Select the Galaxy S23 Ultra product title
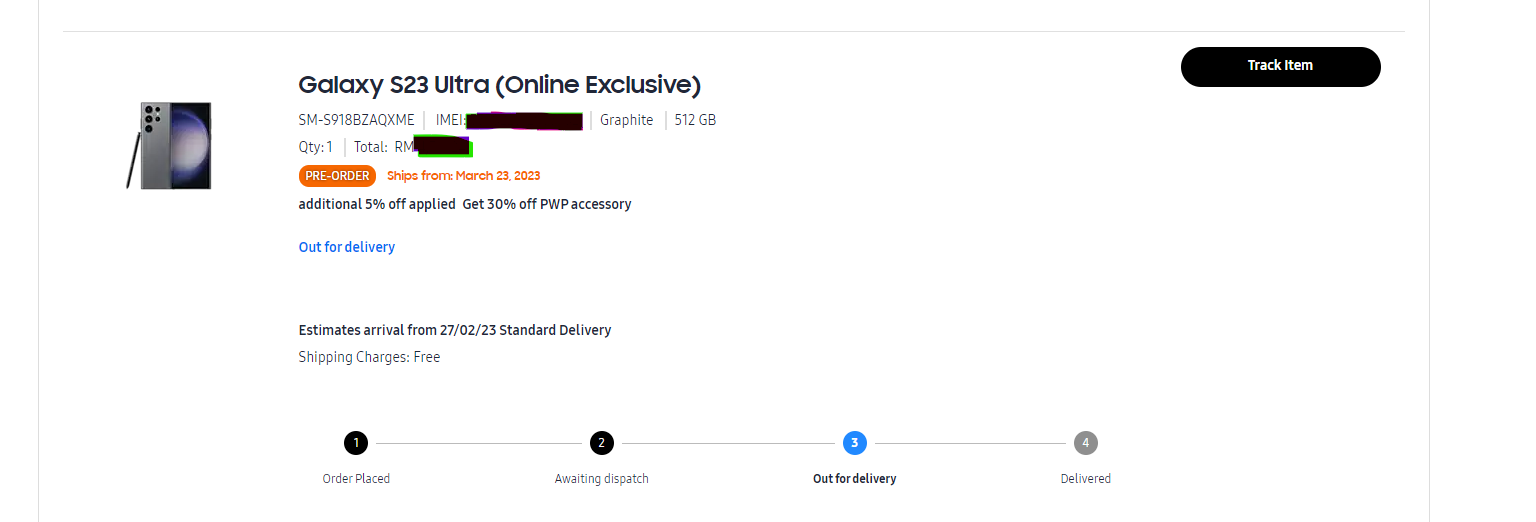1536x522 pixels. point(500,84)
